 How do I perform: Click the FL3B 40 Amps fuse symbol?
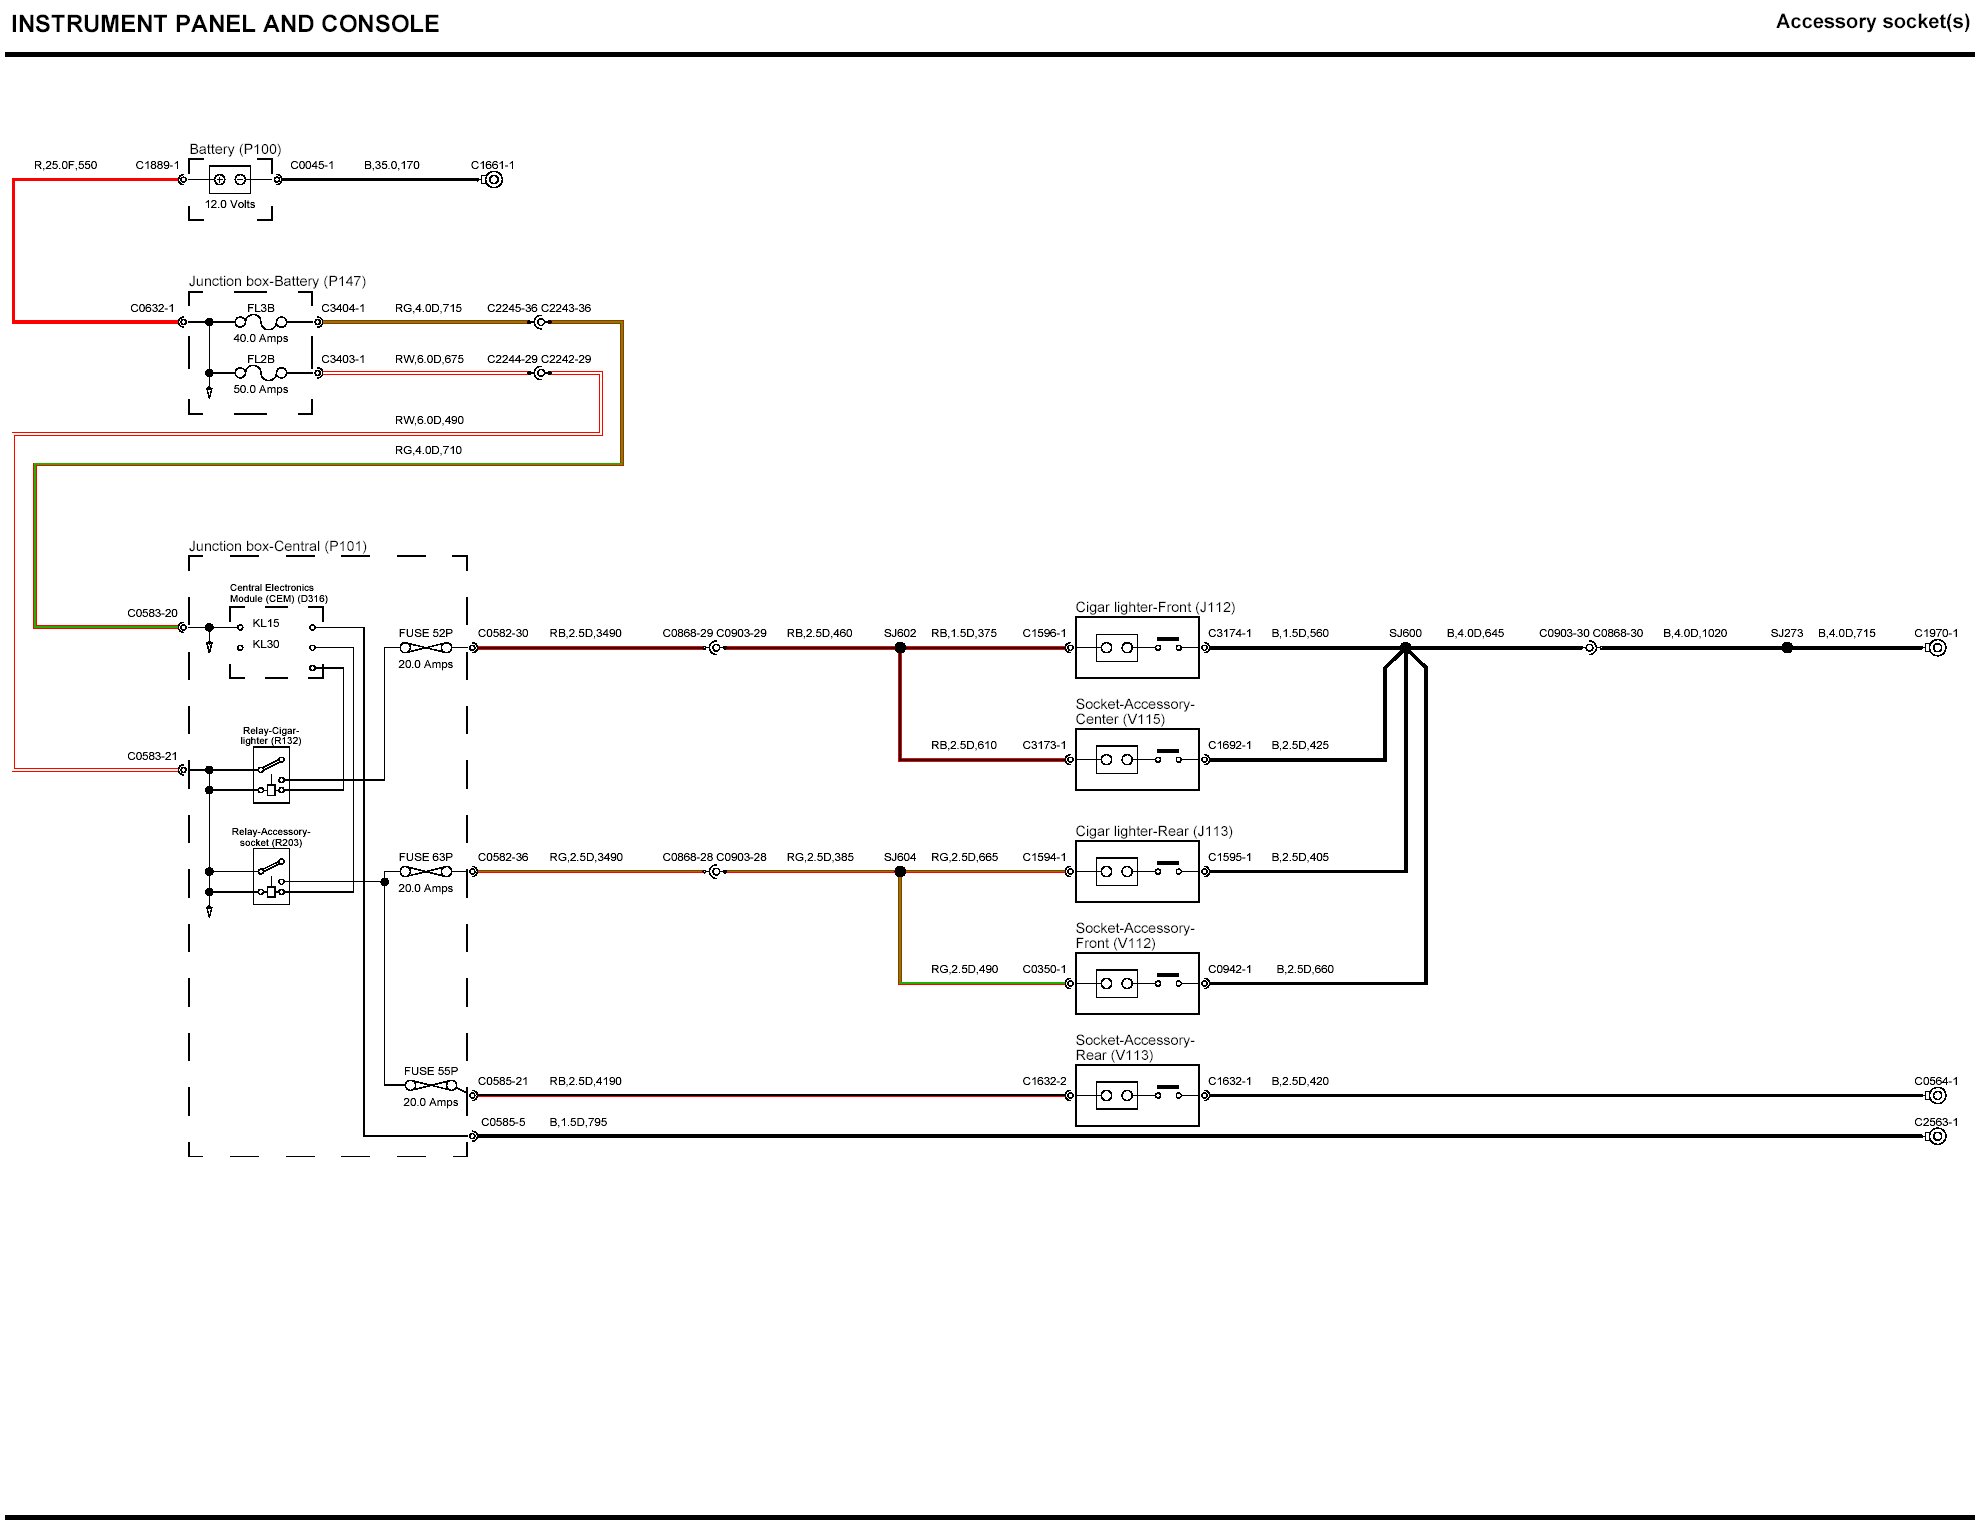point(260,322)
